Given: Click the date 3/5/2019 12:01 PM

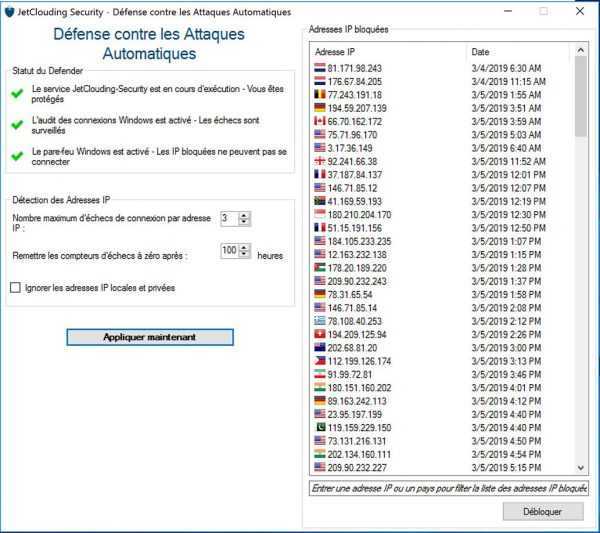Looking at the screenshot, I should 509,174.
